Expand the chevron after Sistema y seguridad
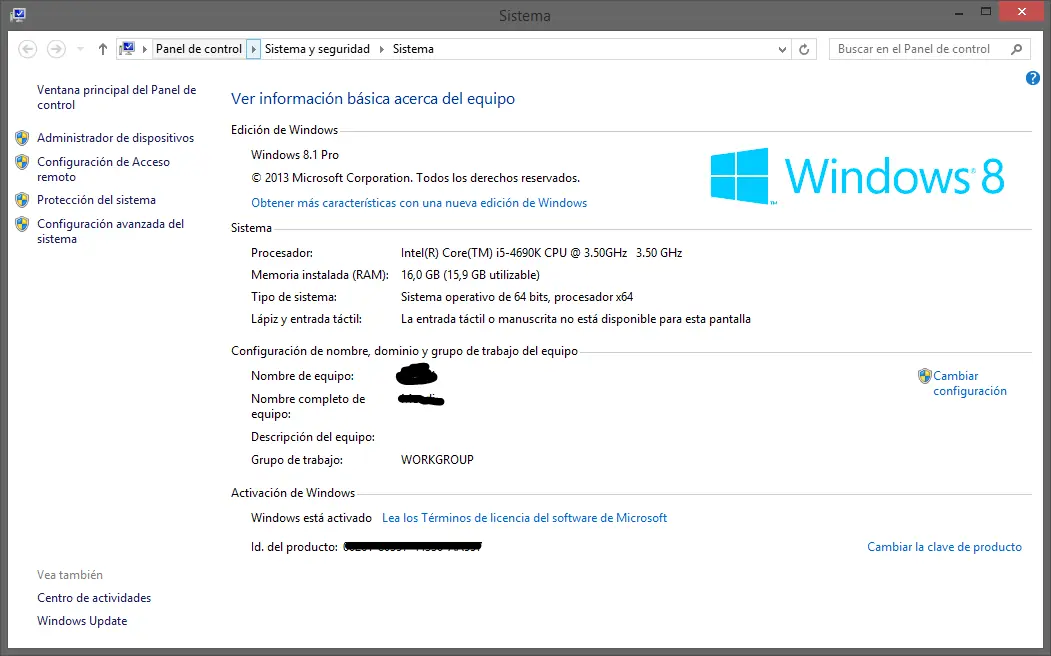Viewport: 1051px width, 656px height. click(381, 49)
